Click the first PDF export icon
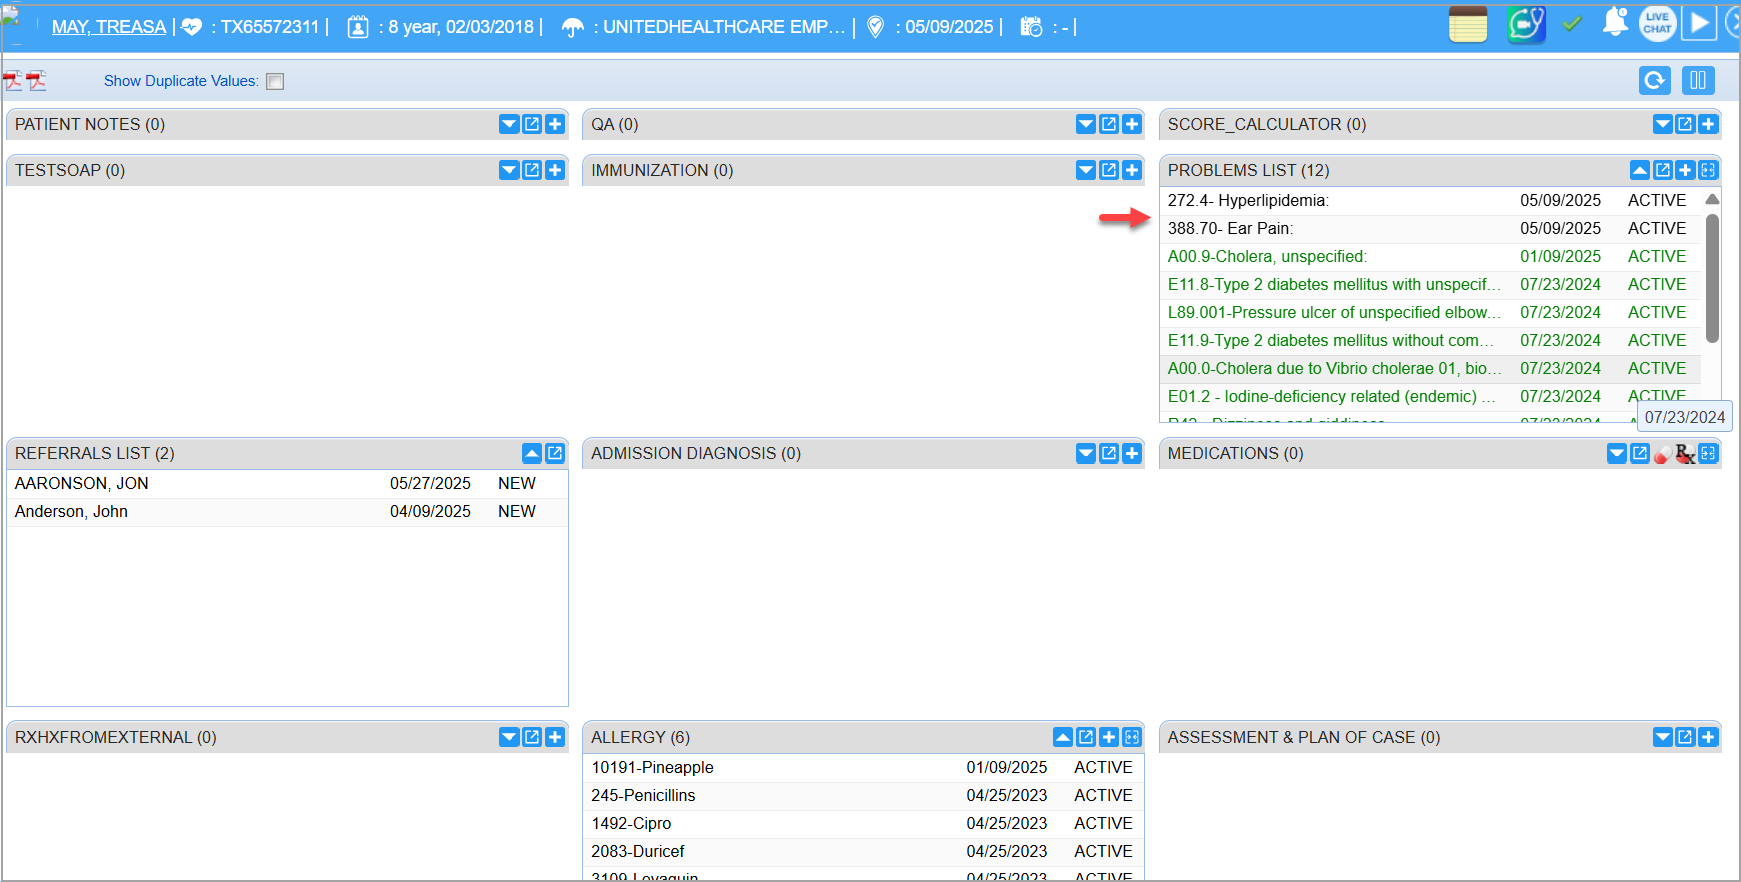The height and width of the screenshot is (882, 1741). click(13, 81)
